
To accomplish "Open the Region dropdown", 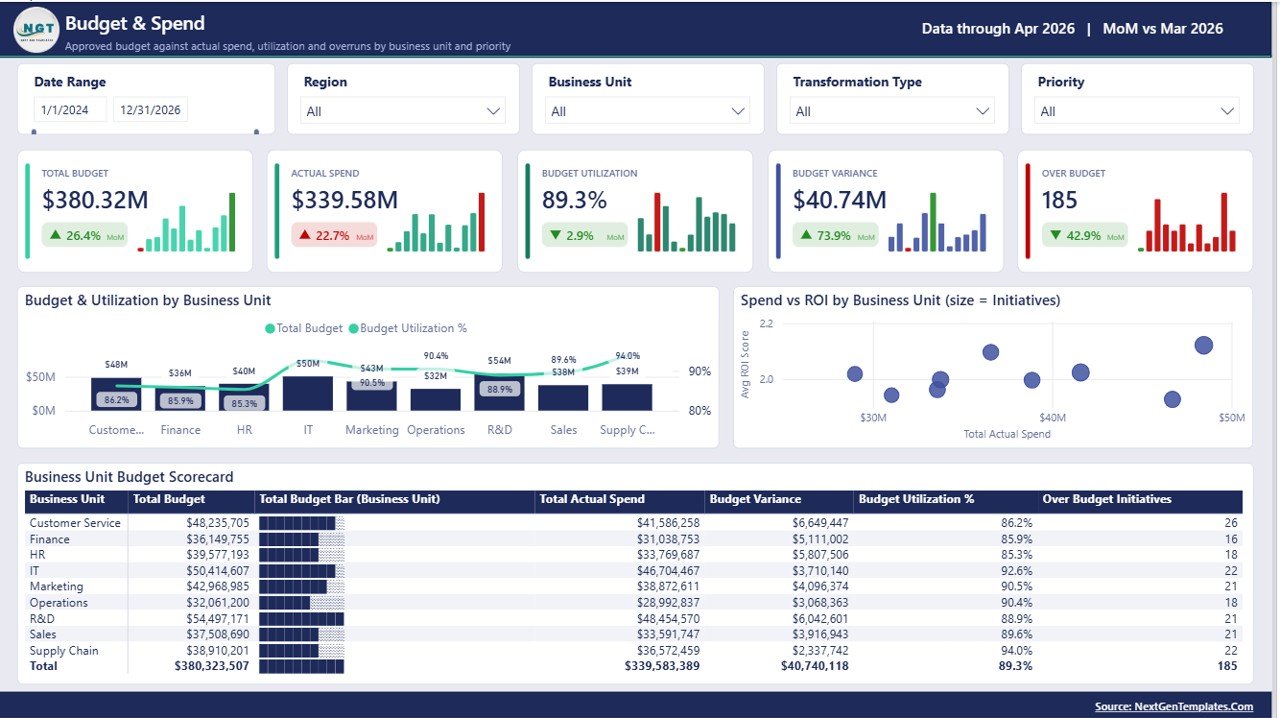I will [x=404, y=111].
